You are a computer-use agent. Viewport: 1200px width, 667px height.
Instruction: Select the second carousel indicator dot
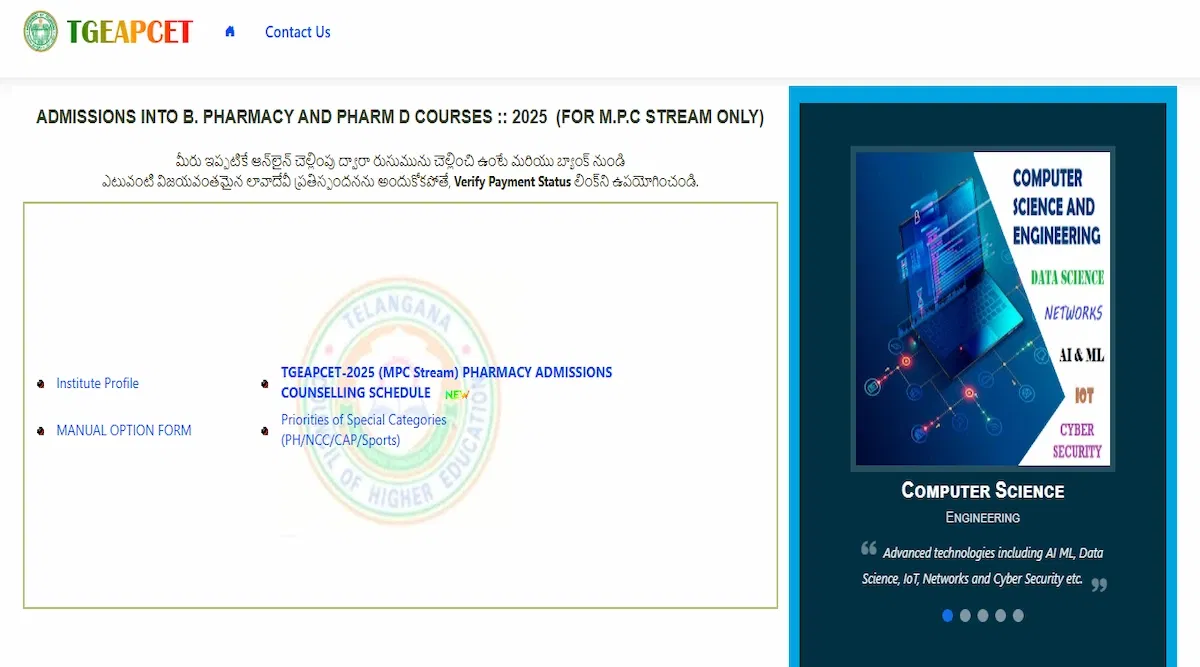point(965,616)
